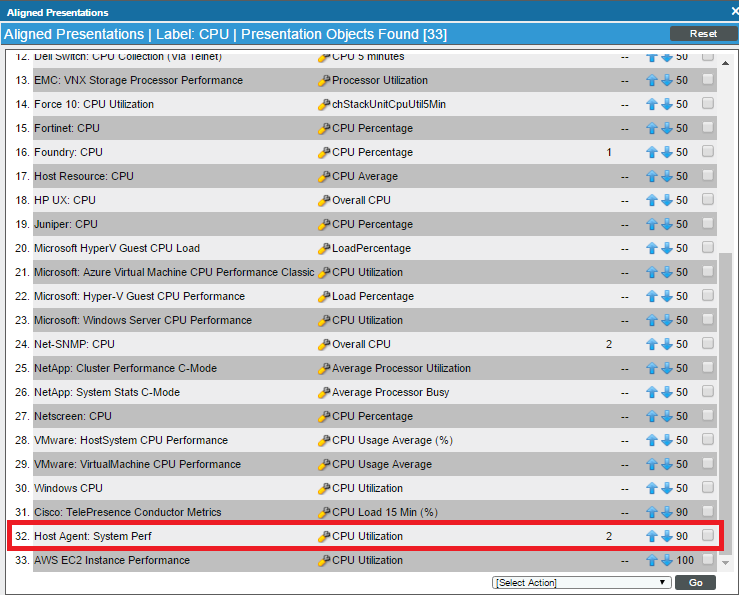Click the Reset button
This screenshot has width=739, height=595.
click(703, 33)
